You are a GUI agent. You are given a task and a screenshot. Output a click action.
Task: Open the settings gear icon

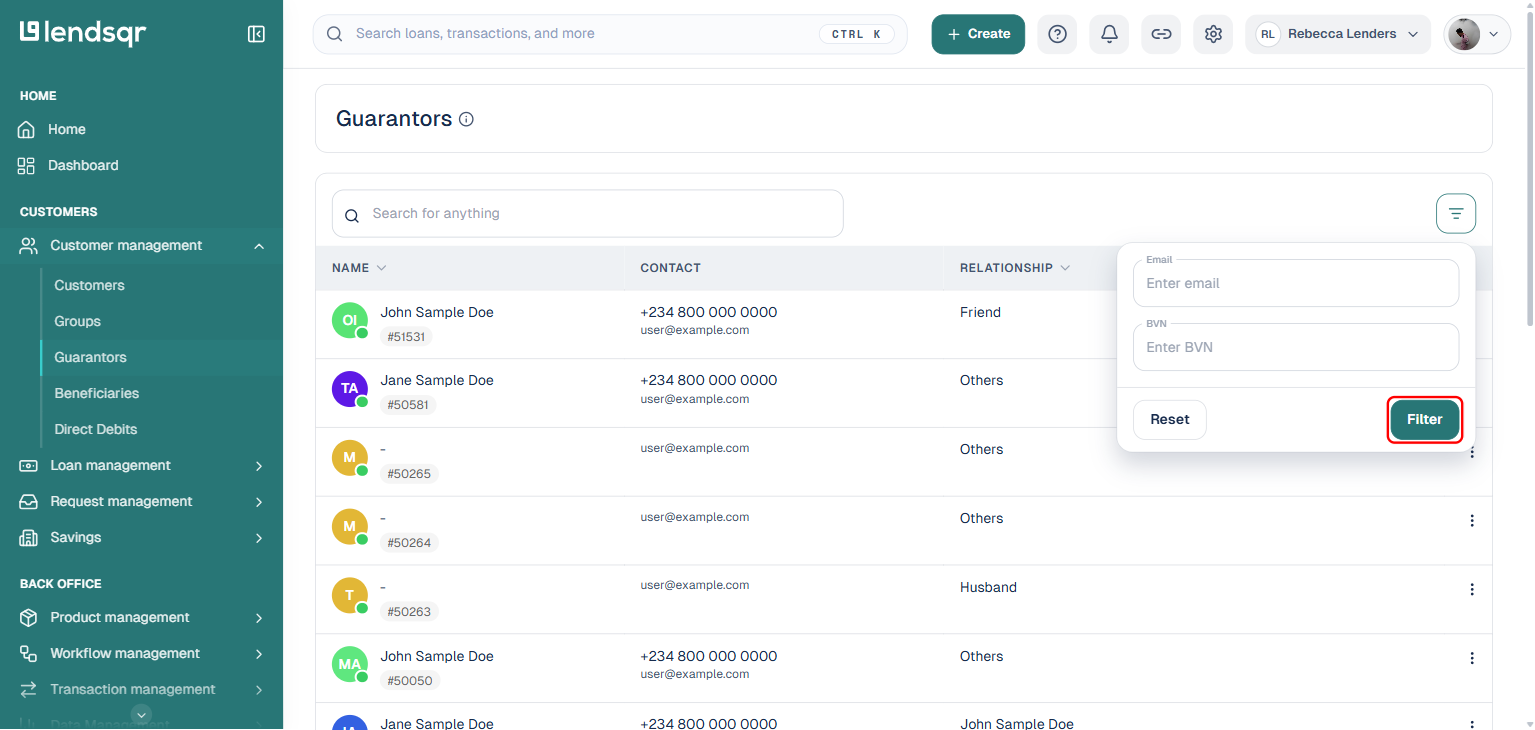[x=1213, y=34]
